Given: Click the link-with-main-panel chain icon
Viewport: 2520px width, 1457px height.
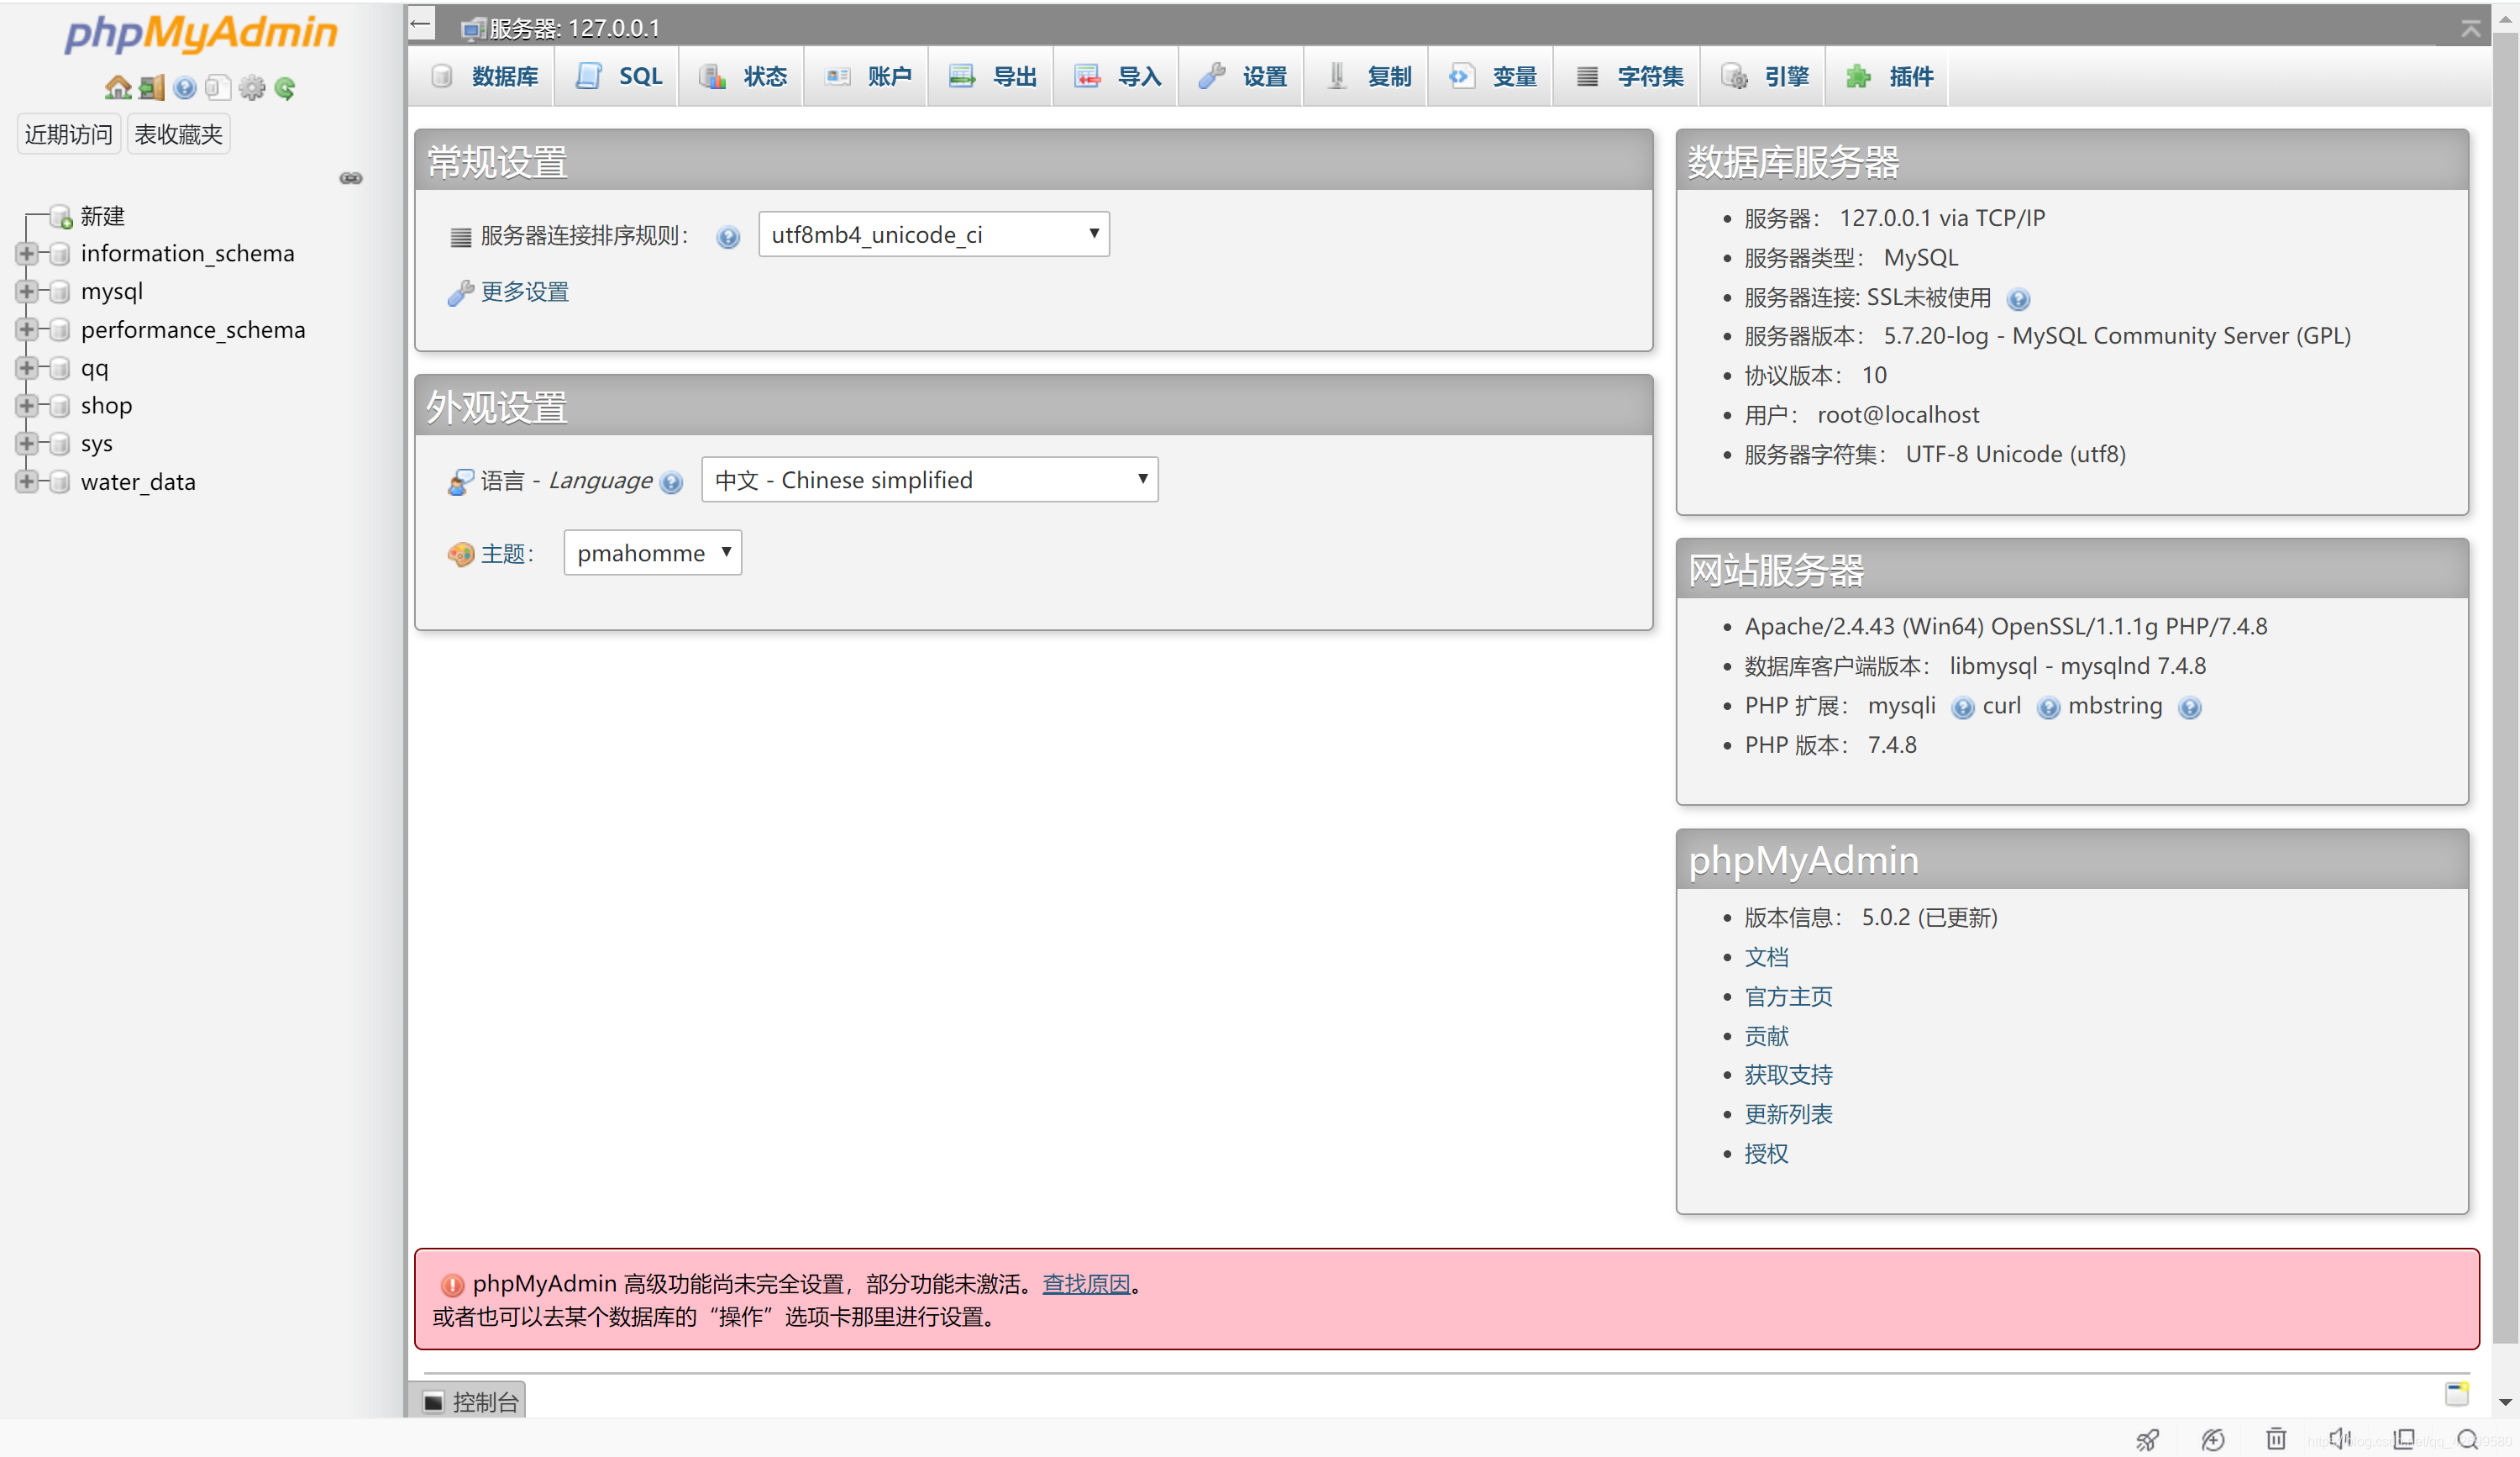Looking at the screenshot, I should point(351,178).
